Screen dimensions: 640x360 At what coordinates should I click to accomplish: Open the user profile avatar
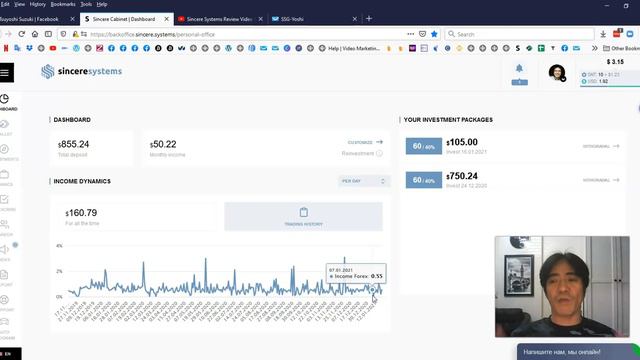coord(557,73)
